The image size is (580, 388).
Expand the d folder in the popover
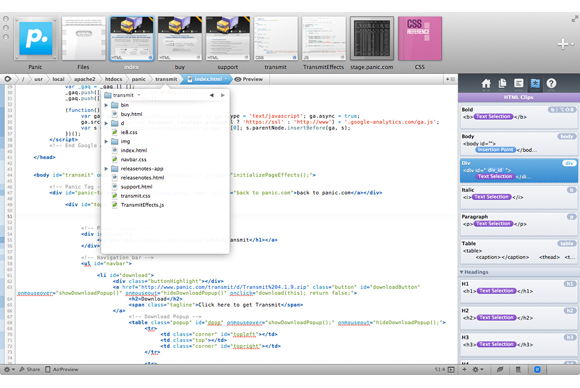point(106,123)
